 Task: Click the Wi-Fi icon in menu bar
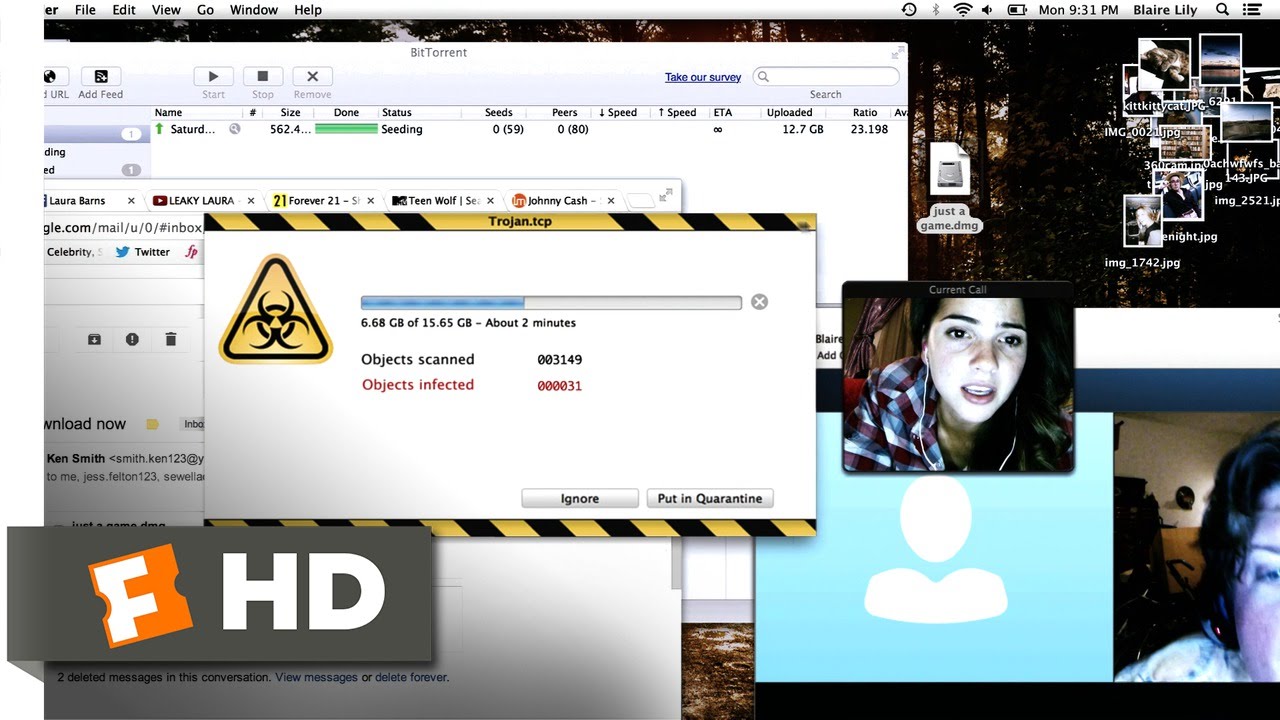coord(963,9)
